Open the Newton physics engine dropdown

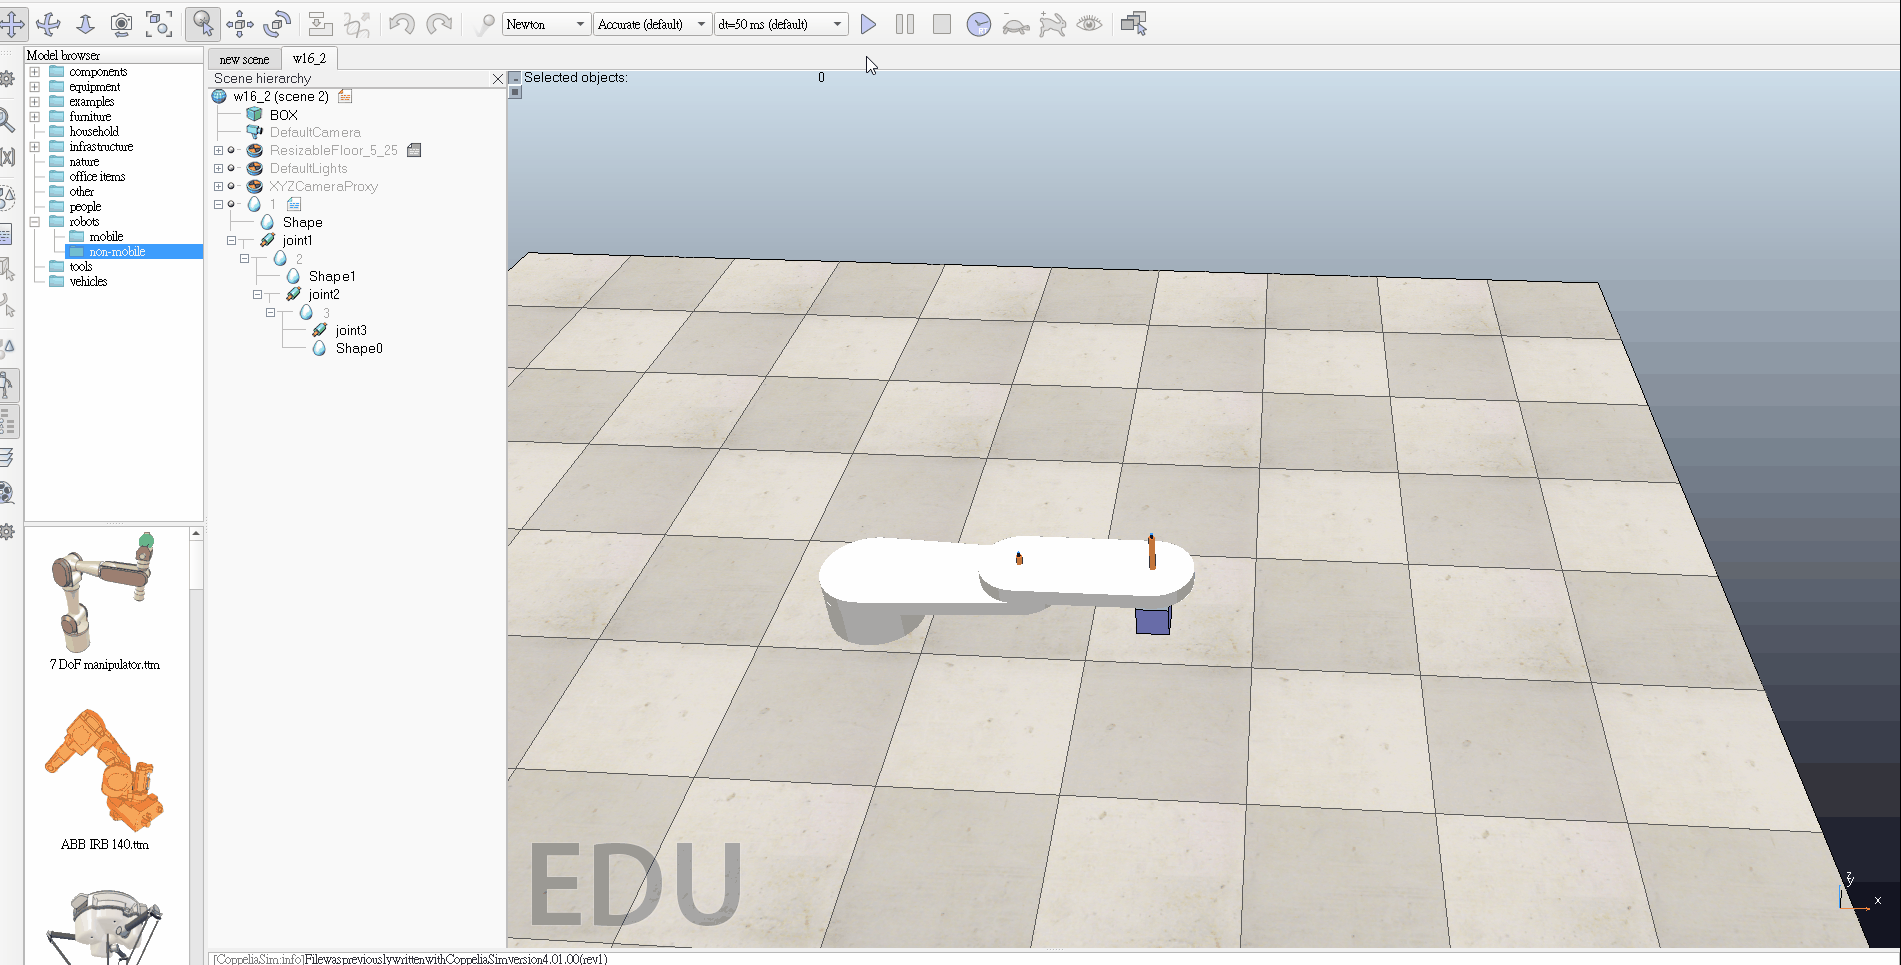(x=545, y=24)
